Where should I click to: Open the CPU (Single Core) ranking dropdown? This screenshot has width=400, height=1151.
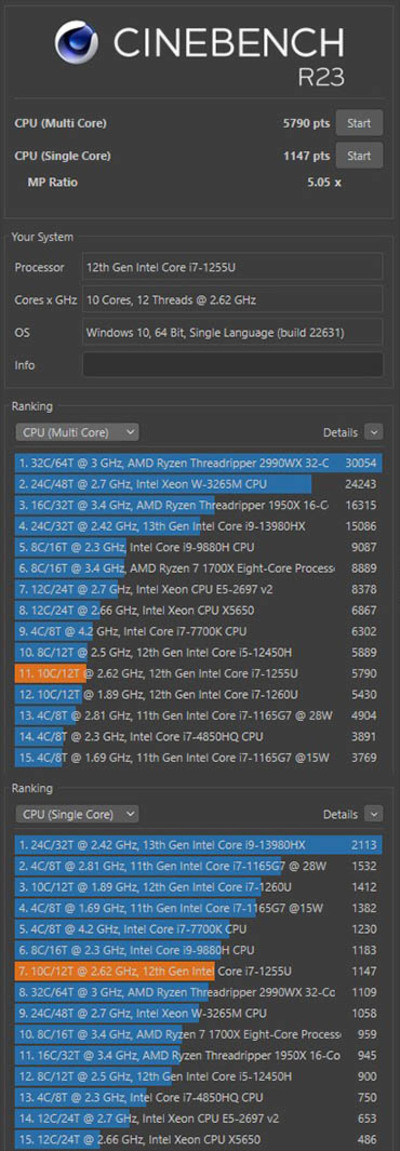coord(77,814)
